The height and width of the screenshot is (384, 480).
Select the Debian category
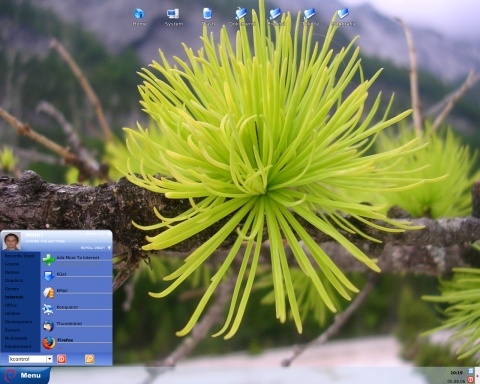click(x=12, y=272)
